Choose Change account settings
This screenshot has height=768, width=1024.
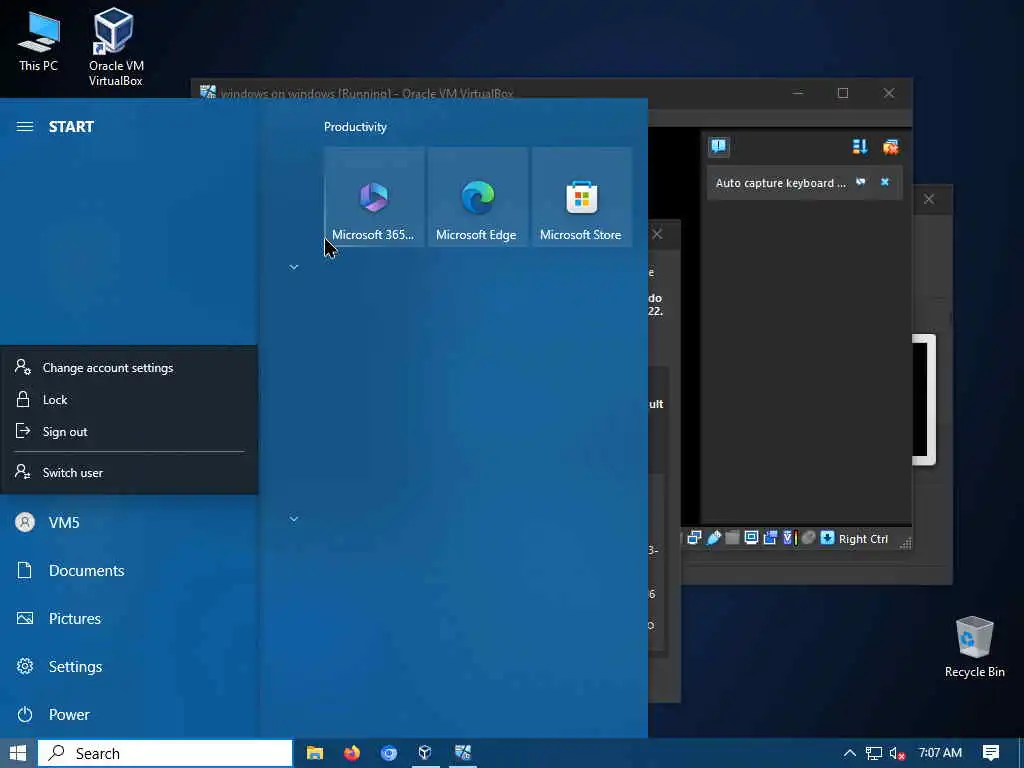(129, 368)
